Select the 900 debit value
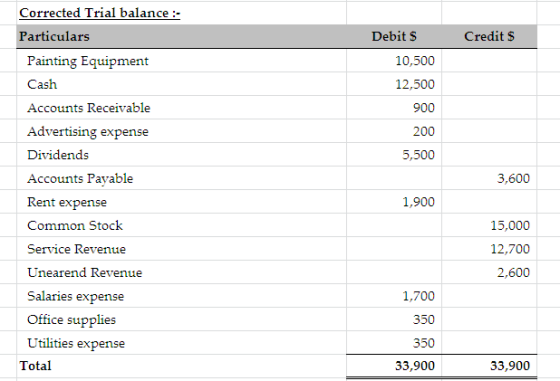 pyautogui.click(x=424, y=108)
